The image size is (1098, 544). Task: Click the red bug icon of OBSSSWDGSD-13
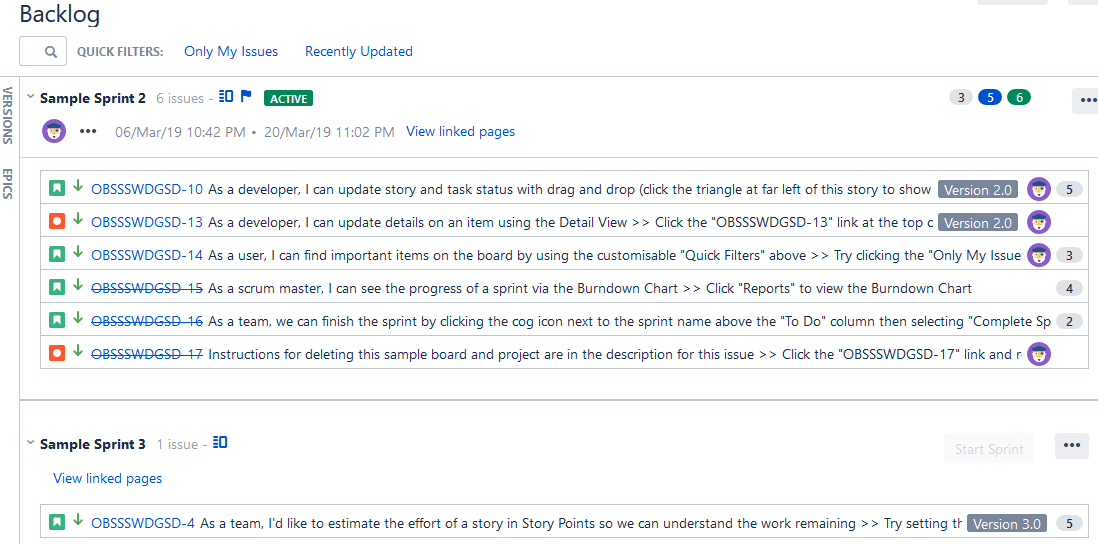57,222
